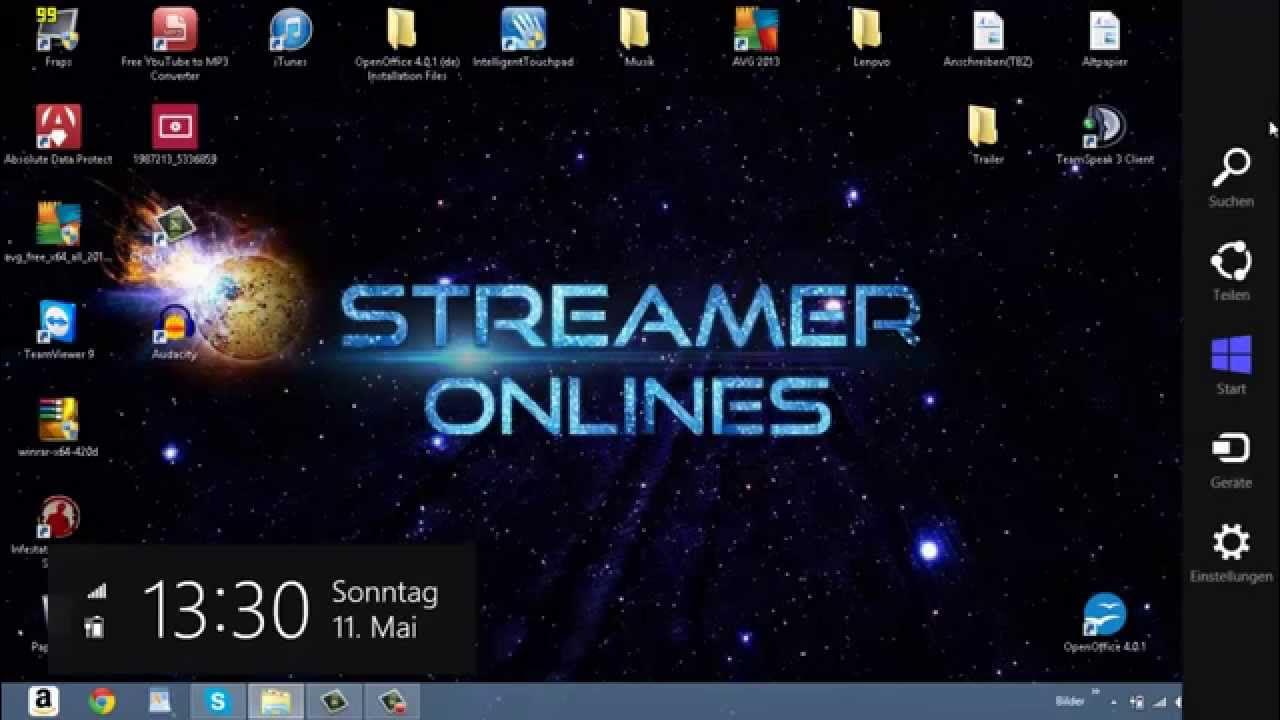Image resolution: width=1280 pixels, height=720 pixels.
Task: Select the iTunes desktop shortcut
Action: pyautogui.click(x=290, y=36)
